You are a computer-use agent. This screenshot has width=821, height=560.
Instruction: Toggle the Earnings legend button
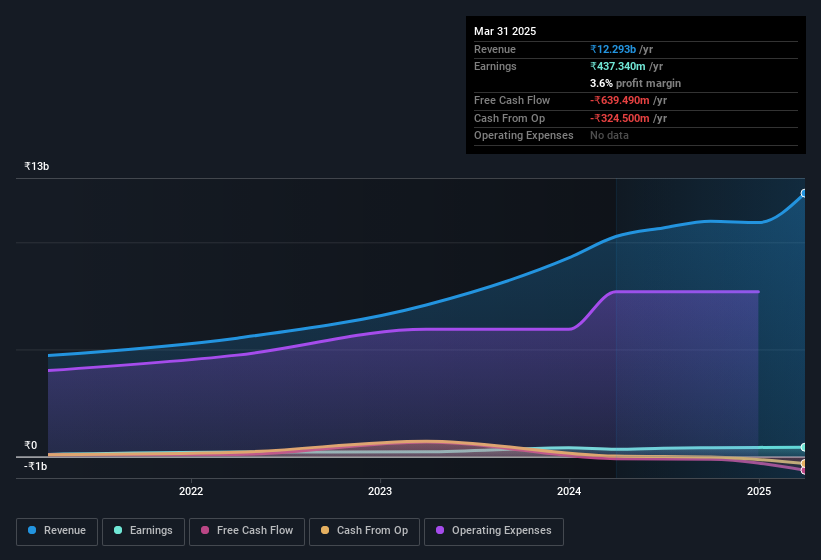coord(143,531)
